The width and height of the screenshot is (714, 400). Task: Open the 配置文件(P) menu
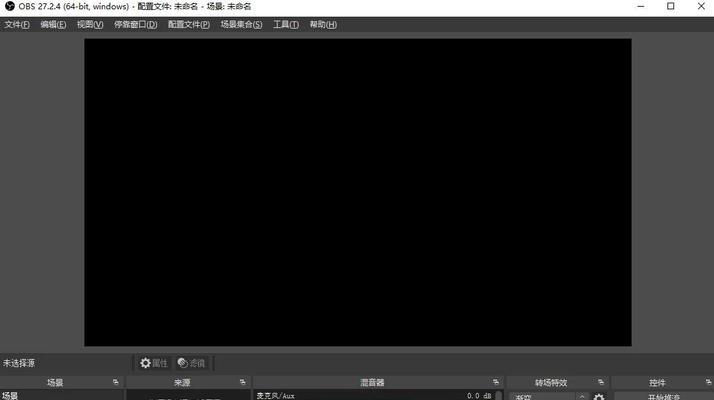coord(189,25)
